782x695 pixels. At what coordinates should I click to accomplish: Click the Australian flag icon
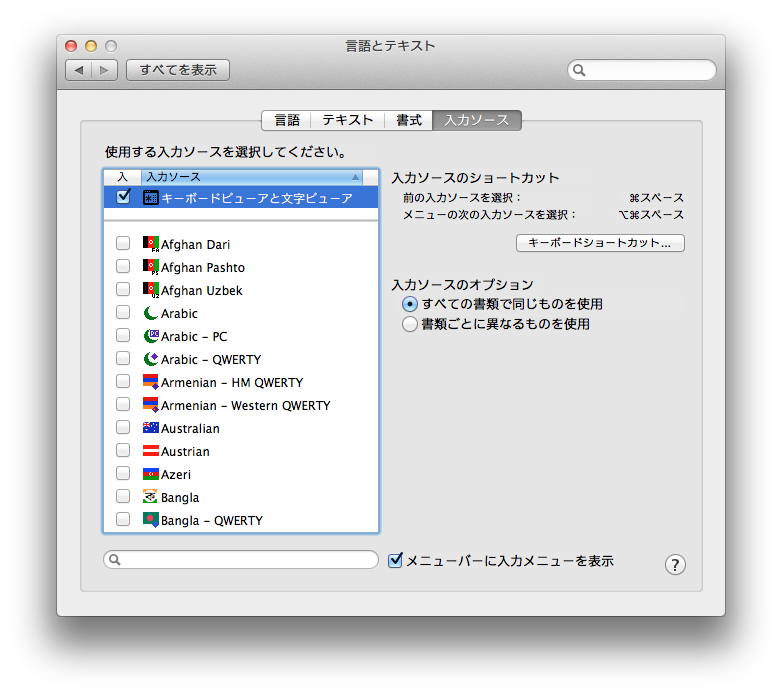pyautogui.click(x=151, y=428)
